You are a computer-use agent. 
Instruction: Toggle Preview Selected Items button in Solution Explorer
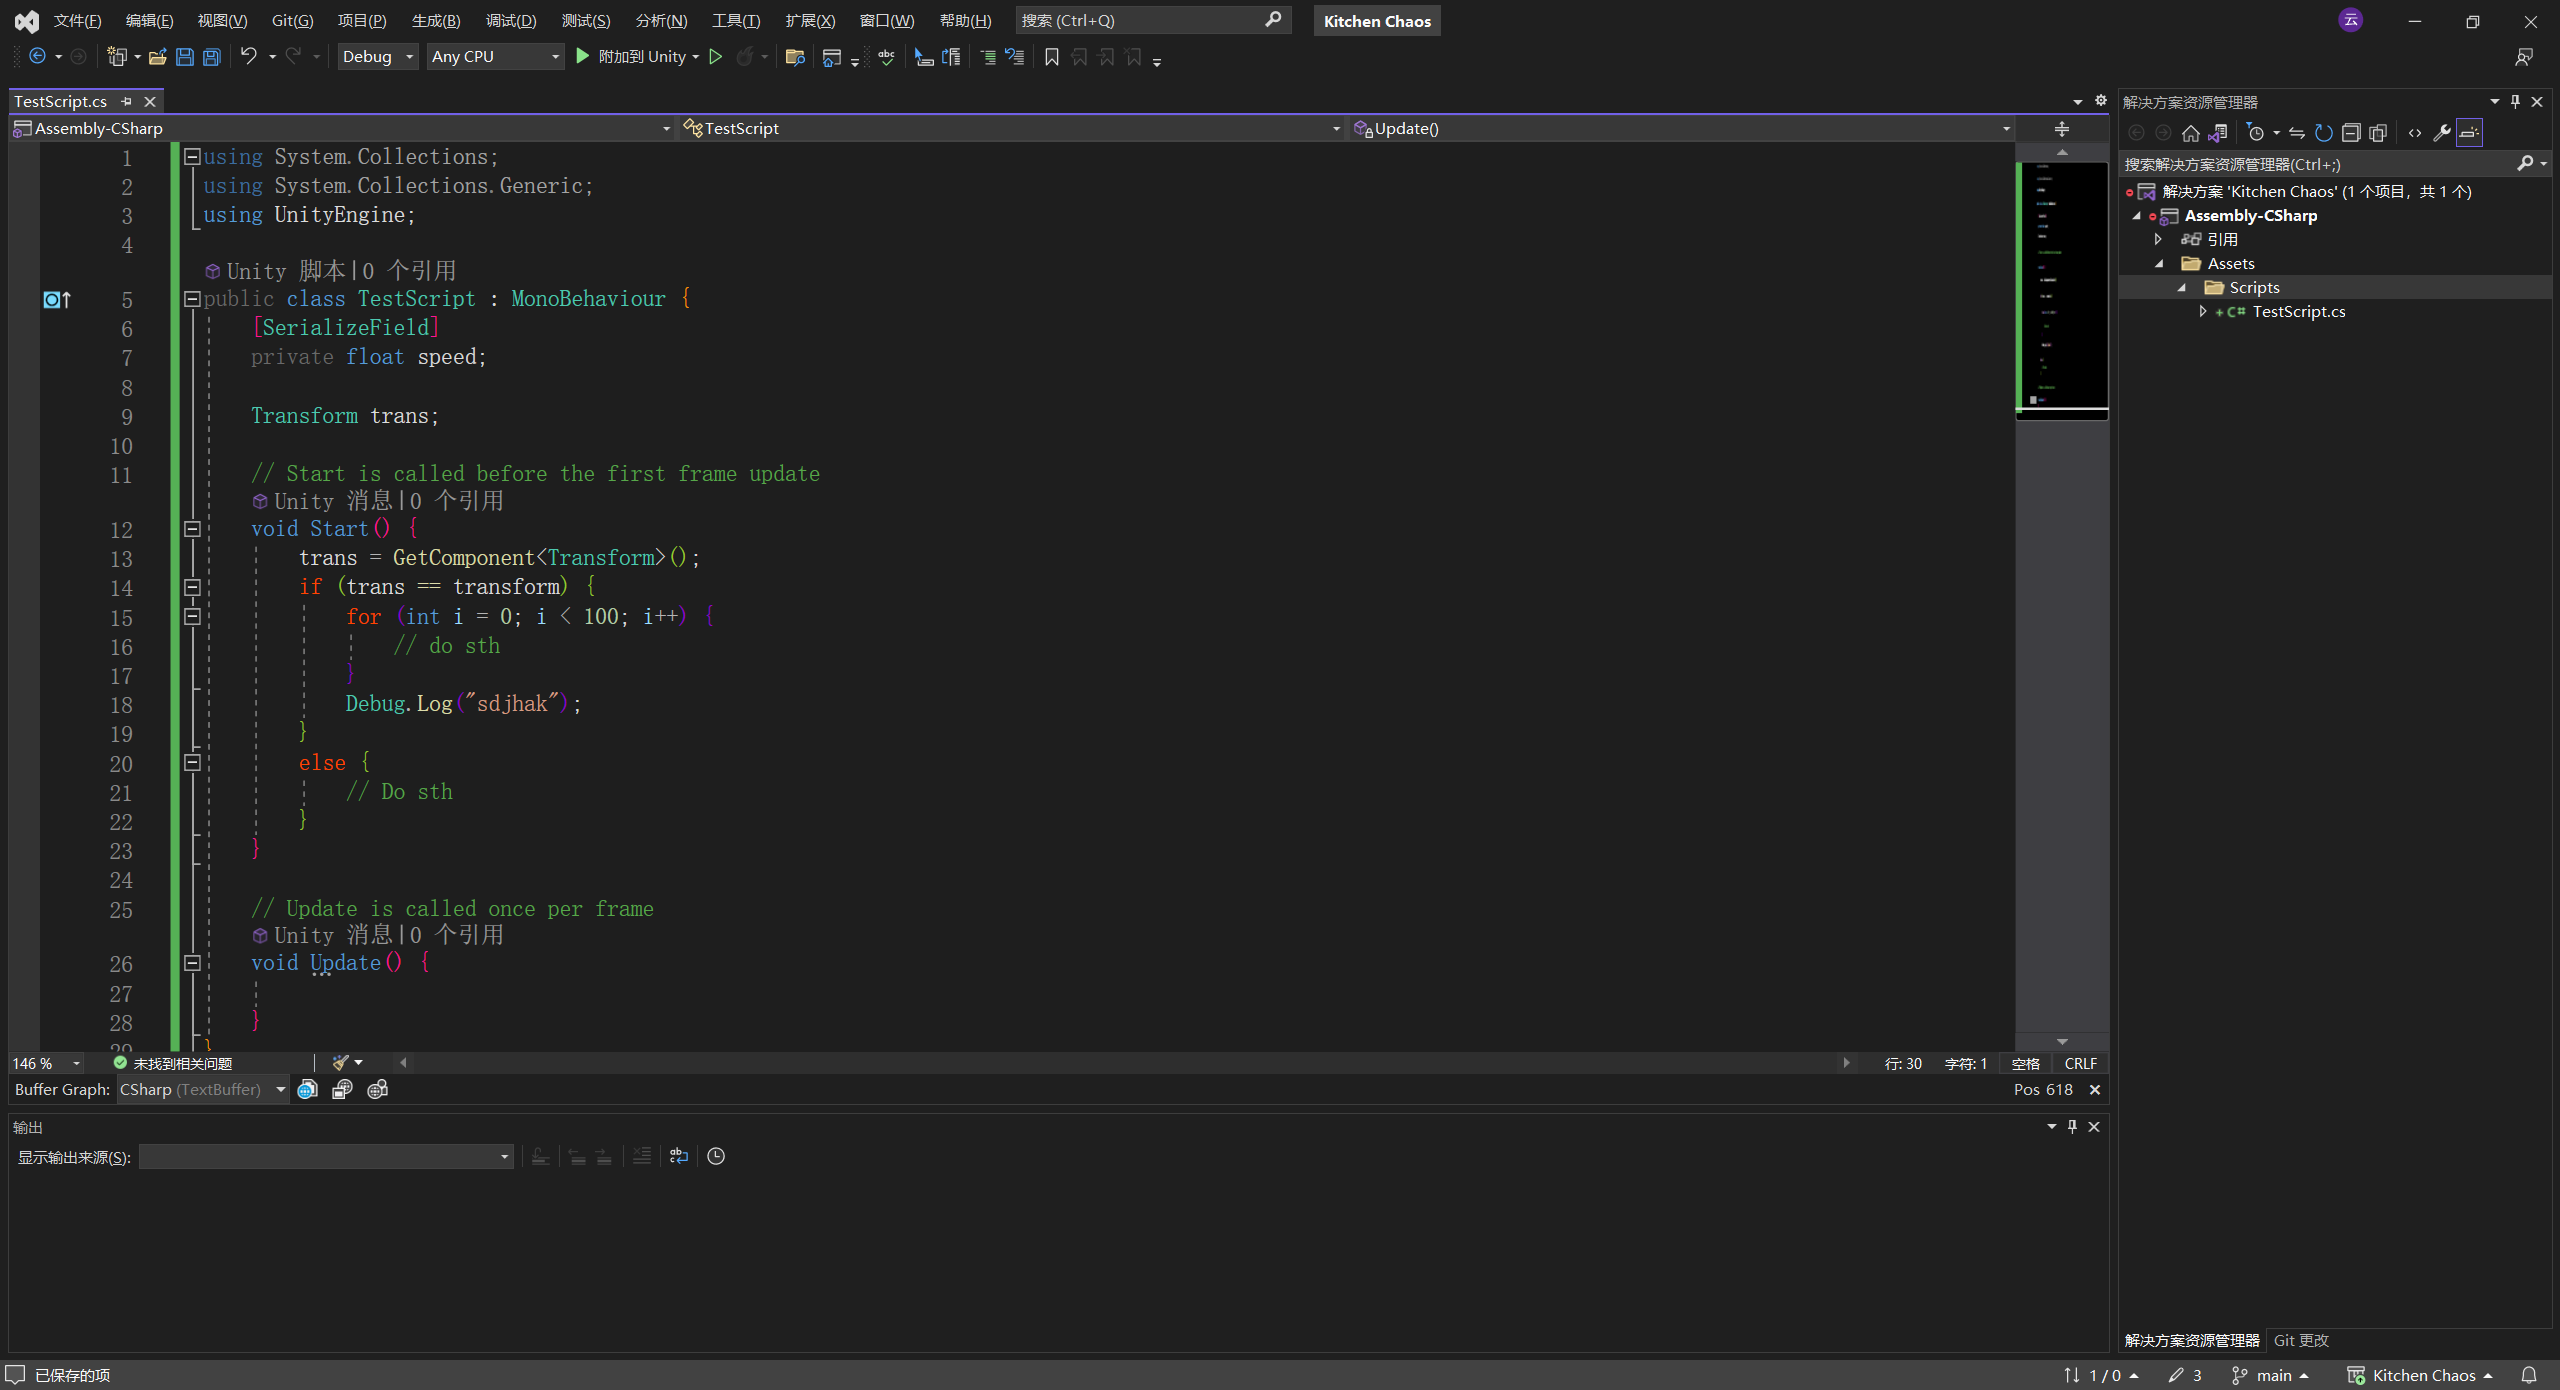[2469, 133]
